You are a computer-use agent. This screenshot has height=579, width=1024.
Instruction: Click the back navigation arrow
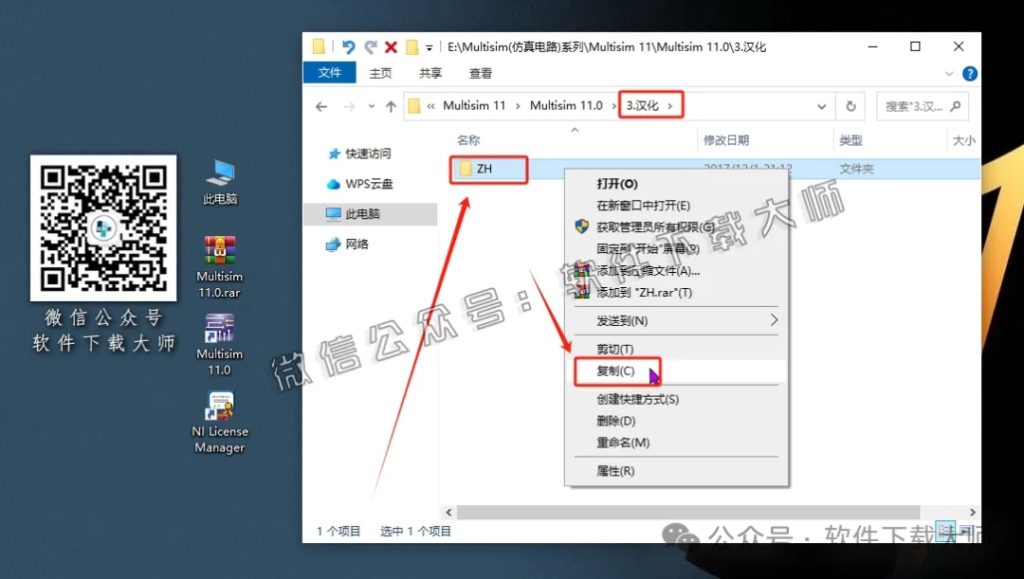coord(320,105)
